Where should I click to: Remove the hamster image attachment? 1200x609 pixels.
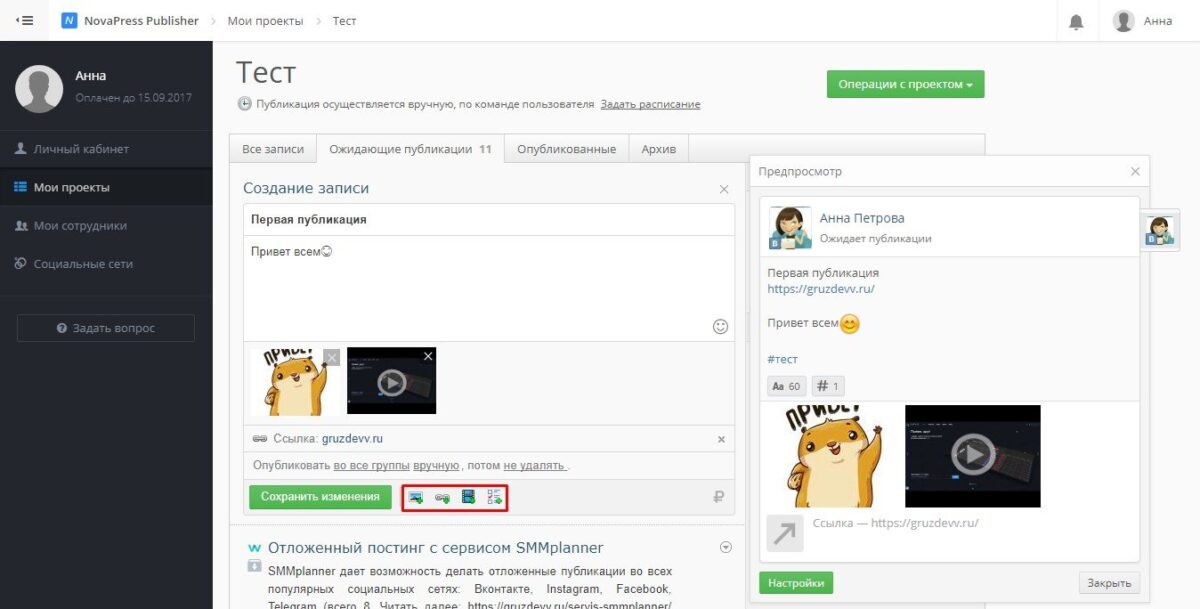[332, 356]
